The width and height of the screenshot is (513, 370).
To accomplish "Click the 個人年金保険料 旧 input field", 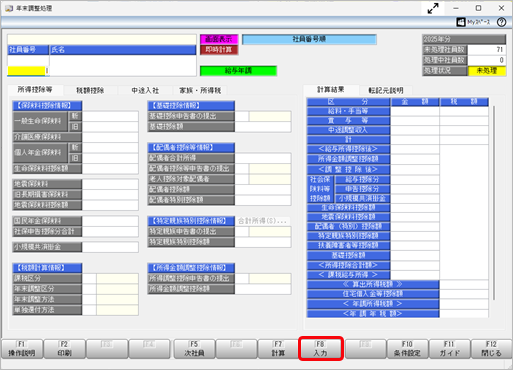I will (110, 158).
